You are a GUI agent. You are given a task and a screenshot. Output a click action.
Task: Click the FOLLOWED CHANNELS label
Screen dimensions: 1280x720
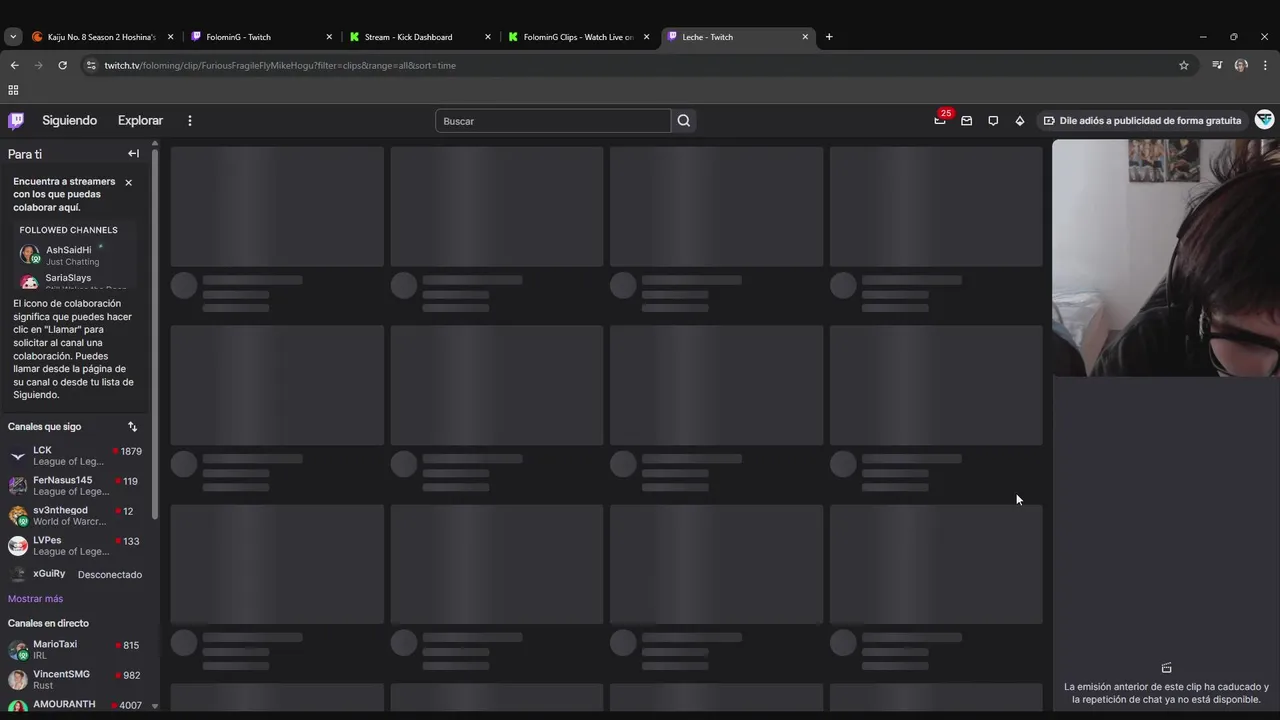(68, 230)
